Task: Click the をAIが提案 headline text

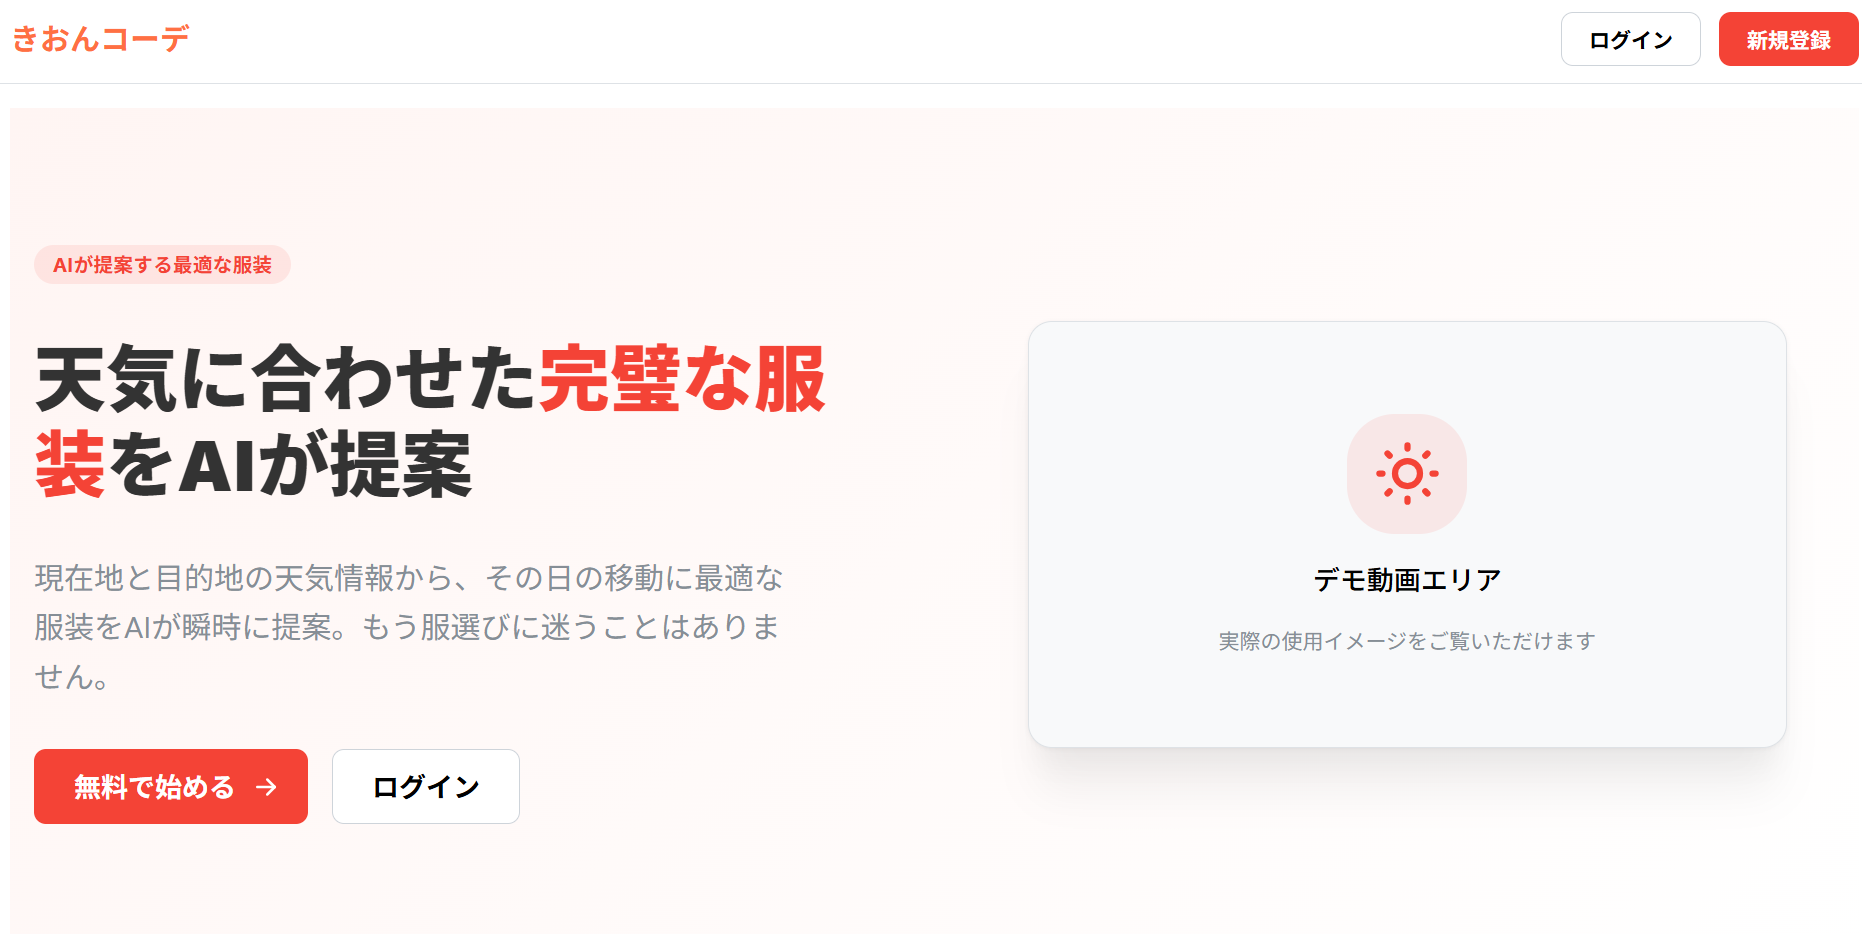Action: 289,465
